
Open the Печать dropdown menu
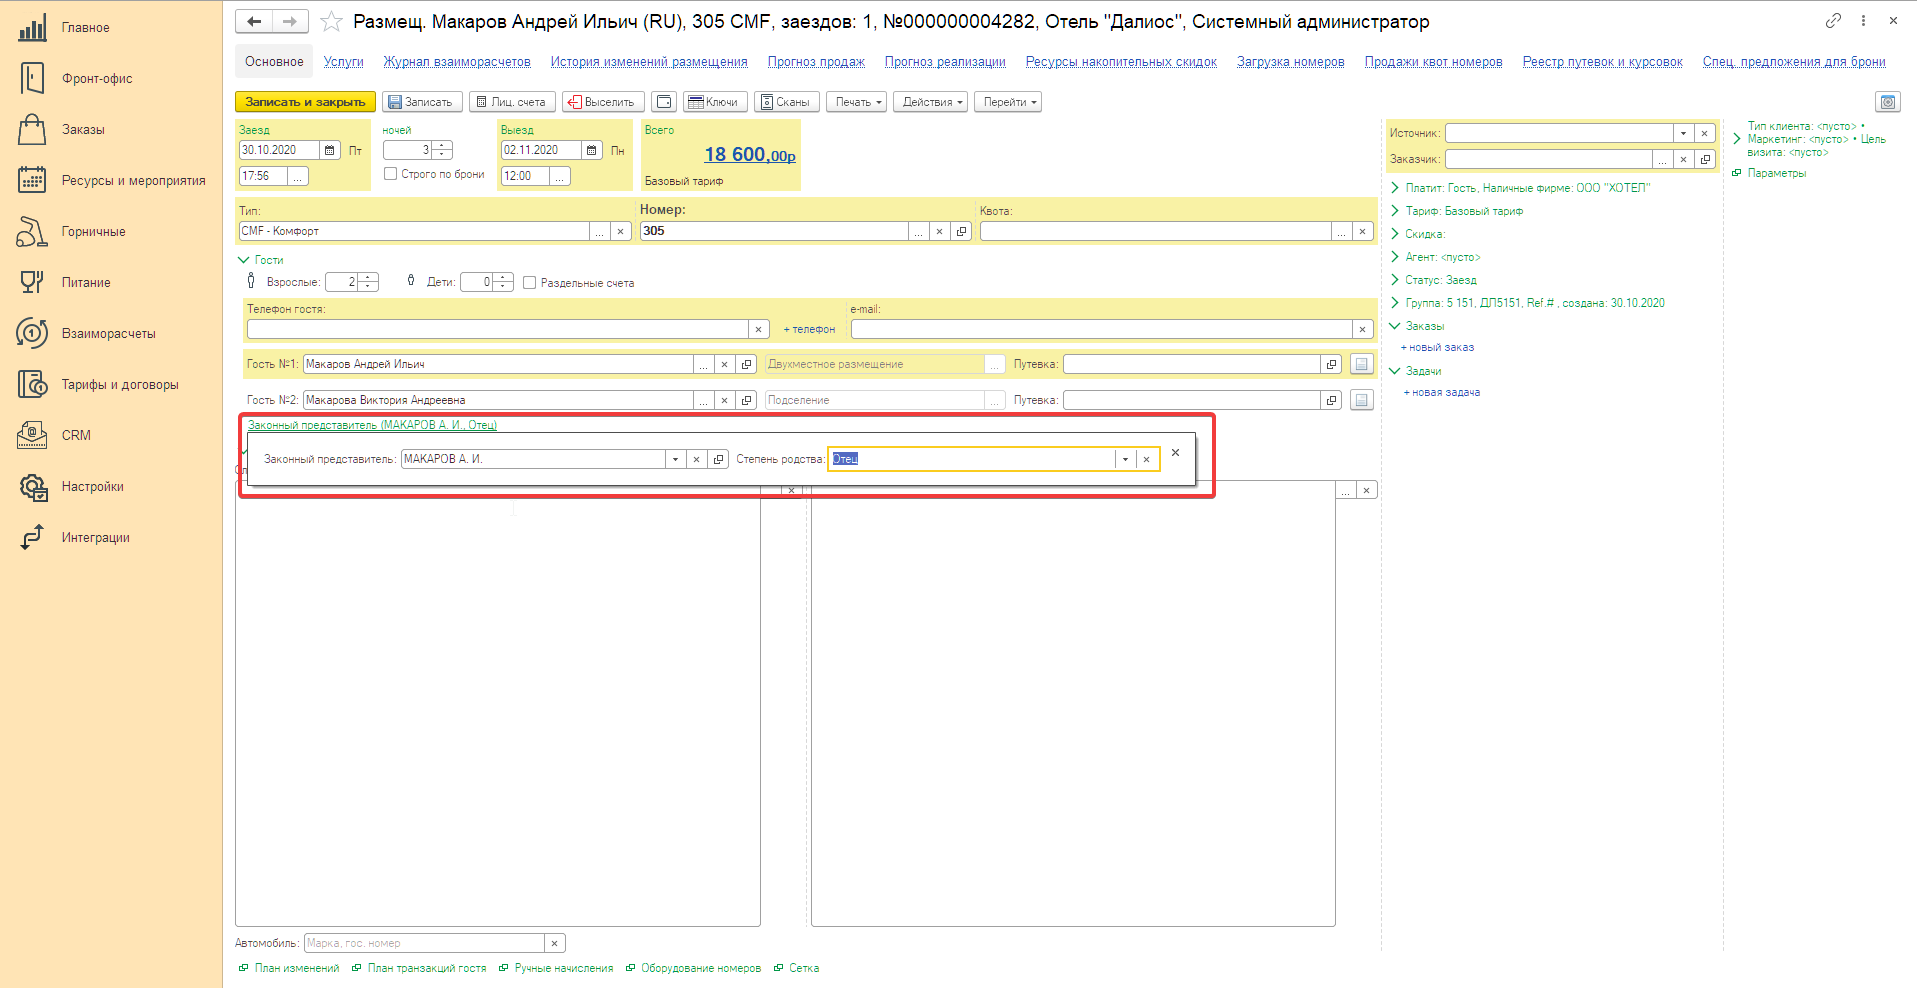pos(857,102)
